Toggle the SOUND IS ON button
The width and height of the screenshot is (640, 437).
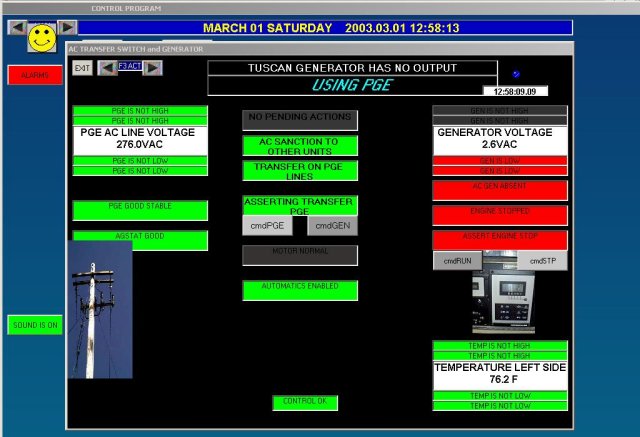click(34, 325)
